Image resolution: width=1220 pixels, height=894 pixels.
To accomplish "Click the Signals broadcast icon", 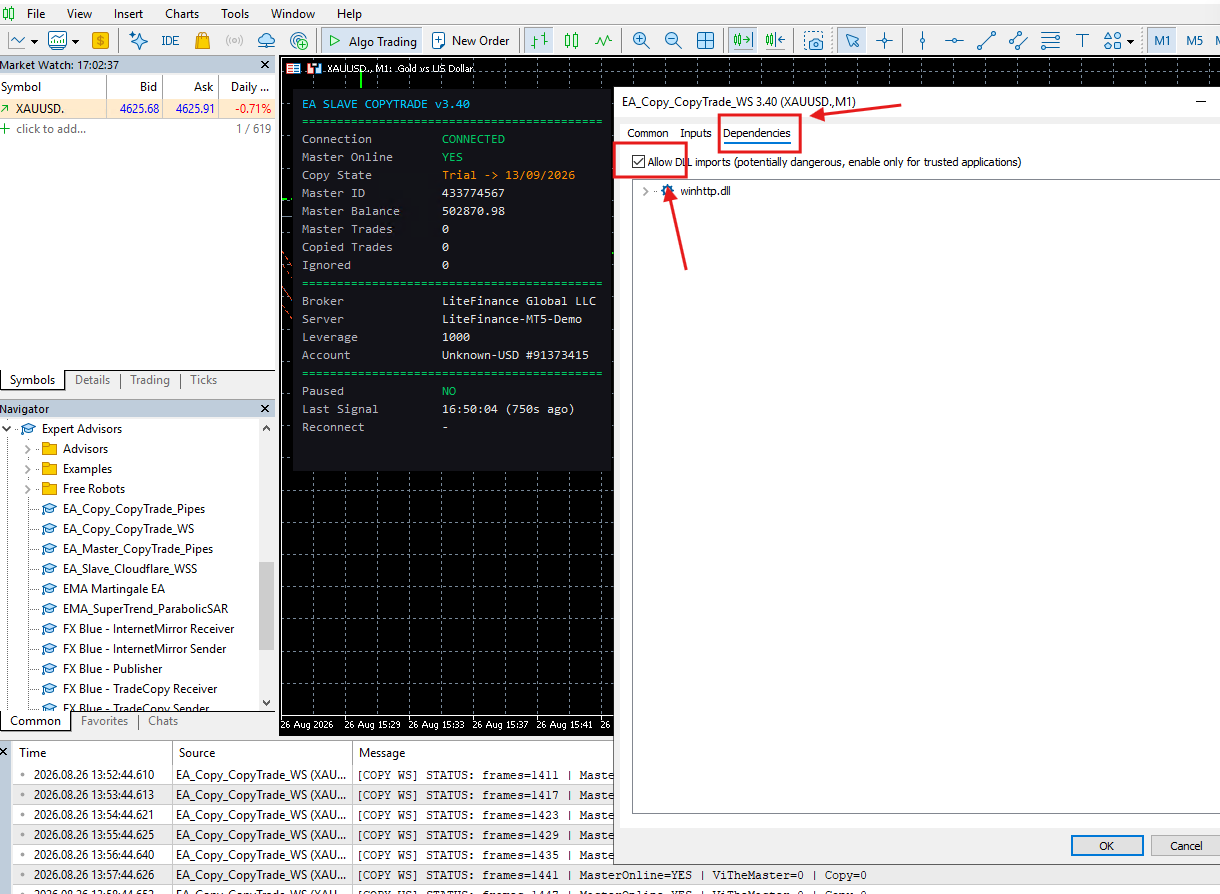I will tap(234, 41).
